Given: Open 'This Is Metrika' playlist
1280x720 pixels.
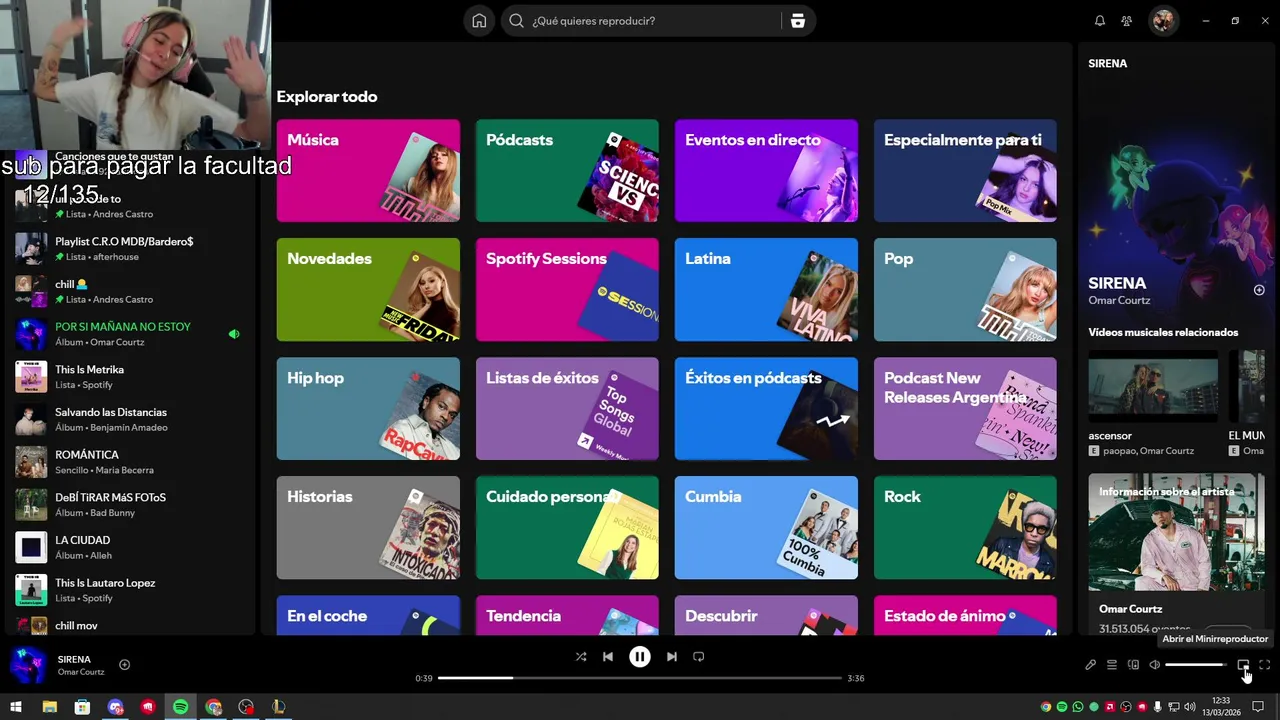Looking at the screenshot, I should tap(130, 377).
